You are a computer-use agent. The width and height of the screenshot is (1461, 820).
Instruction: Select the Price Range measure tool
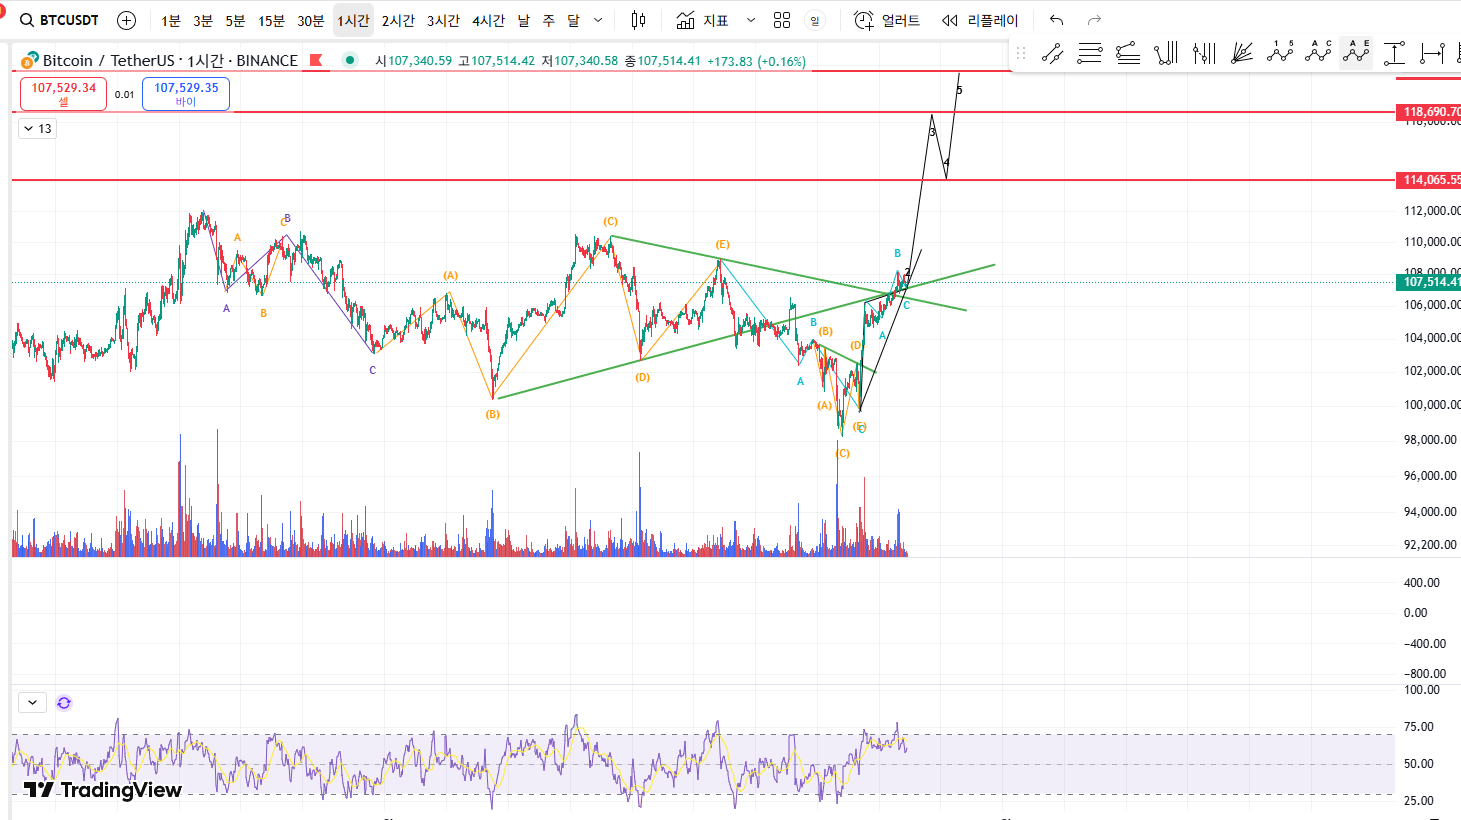point(1394,53)
